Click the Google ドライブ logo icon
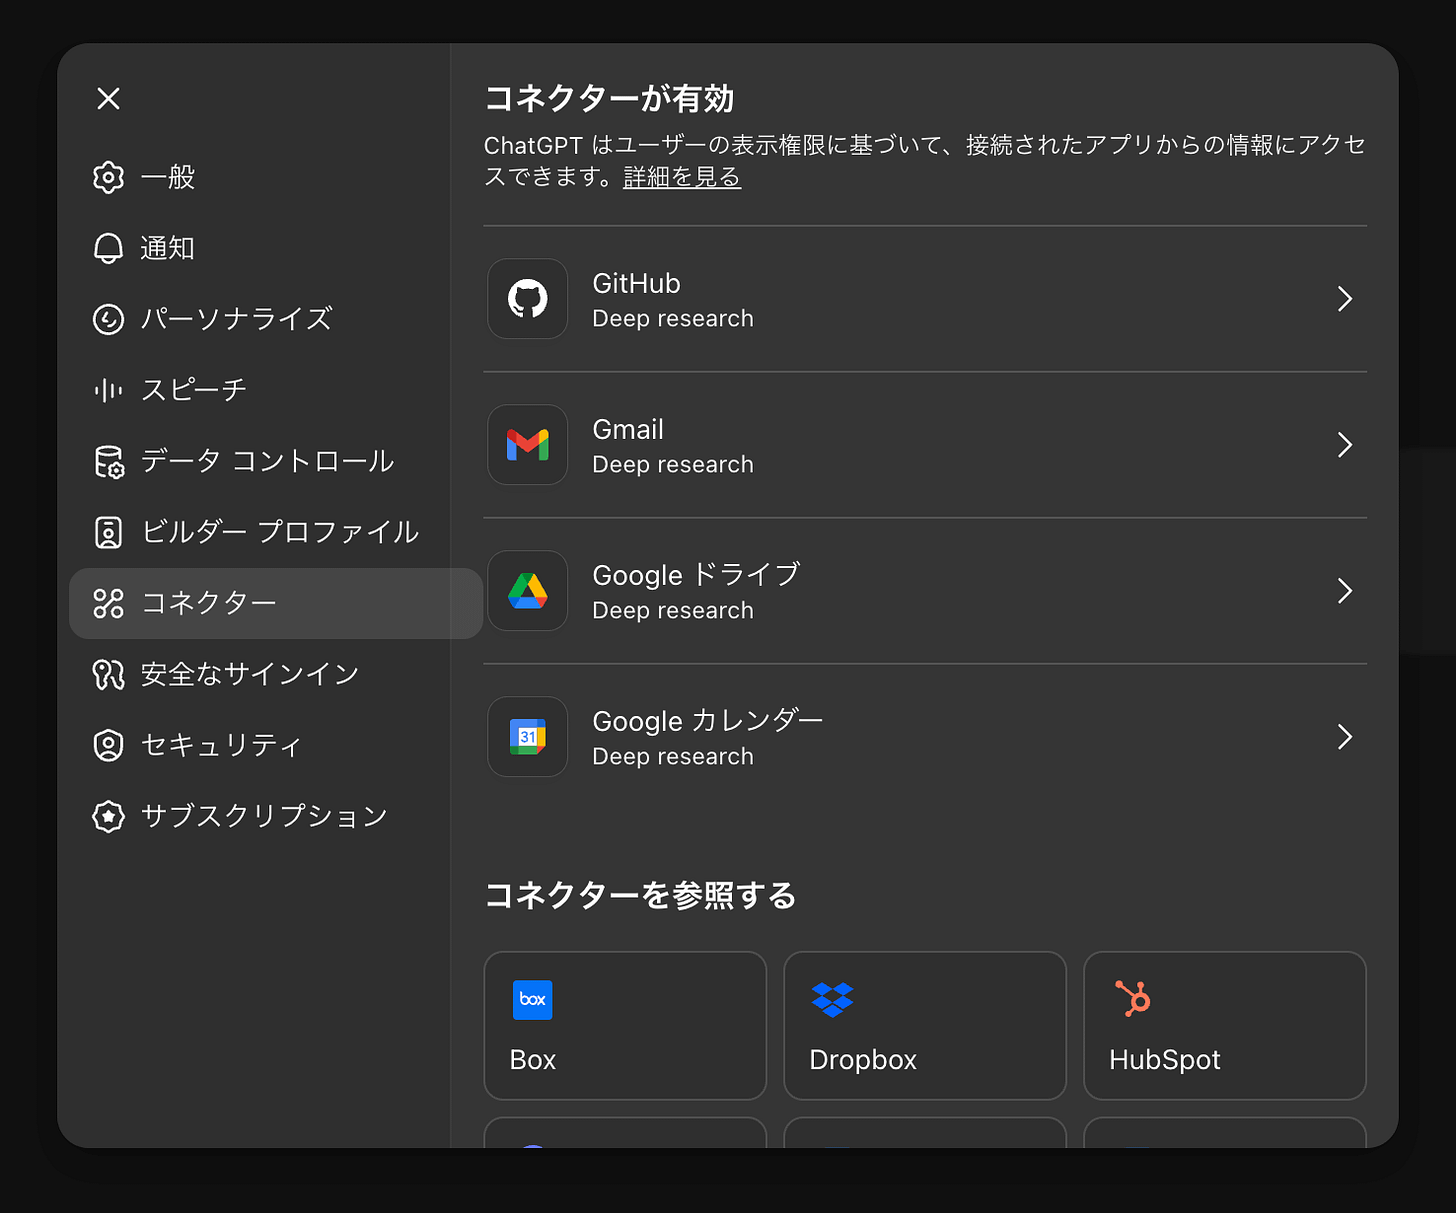This screenshot has height=1213, width=1456. (527, 590)
